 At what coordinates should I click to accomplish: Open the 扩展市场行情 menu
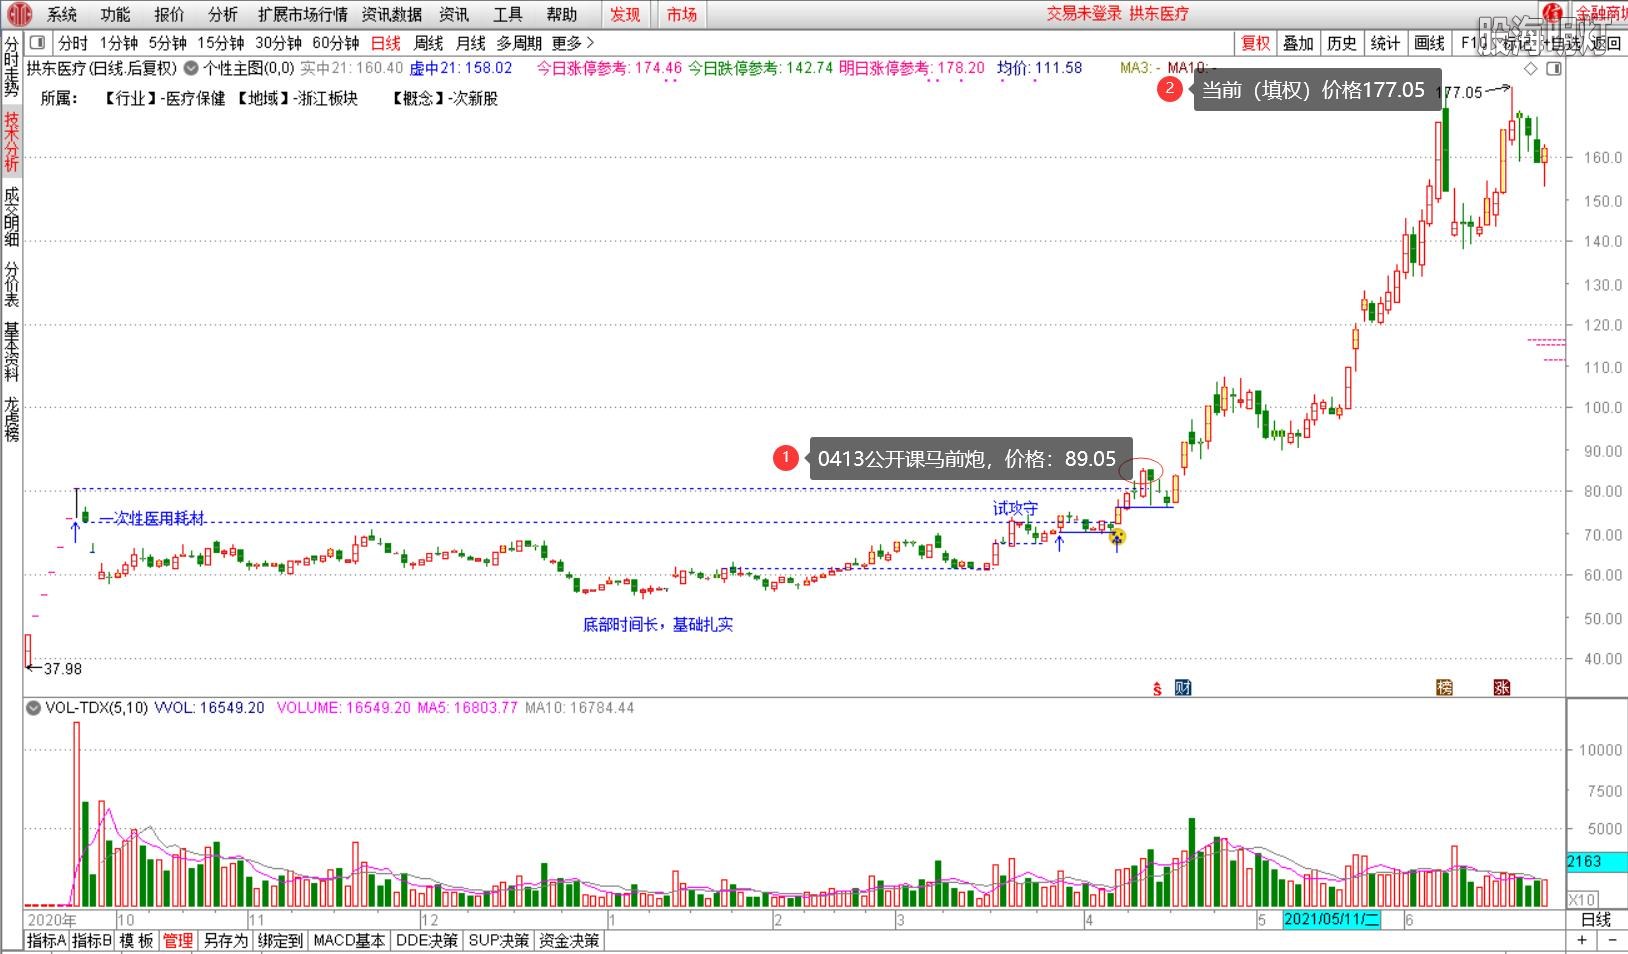coord(303,14)
